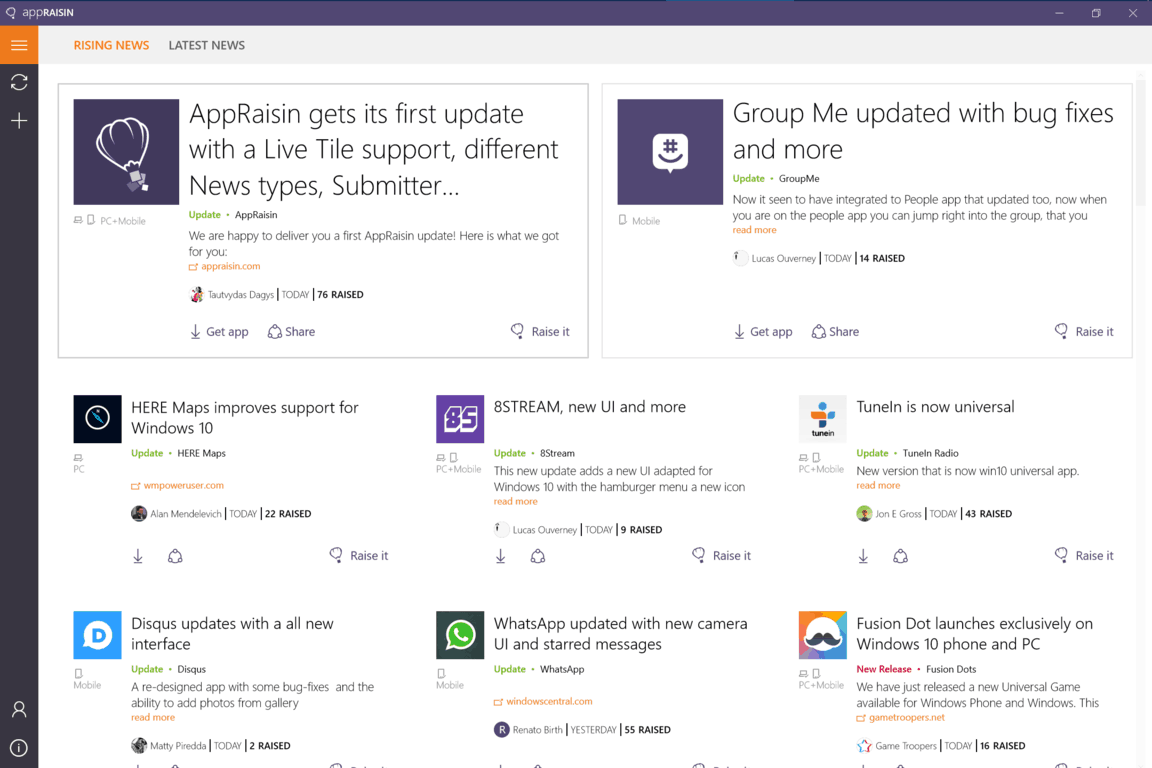Open TuneIn app icon

(823, 419)
